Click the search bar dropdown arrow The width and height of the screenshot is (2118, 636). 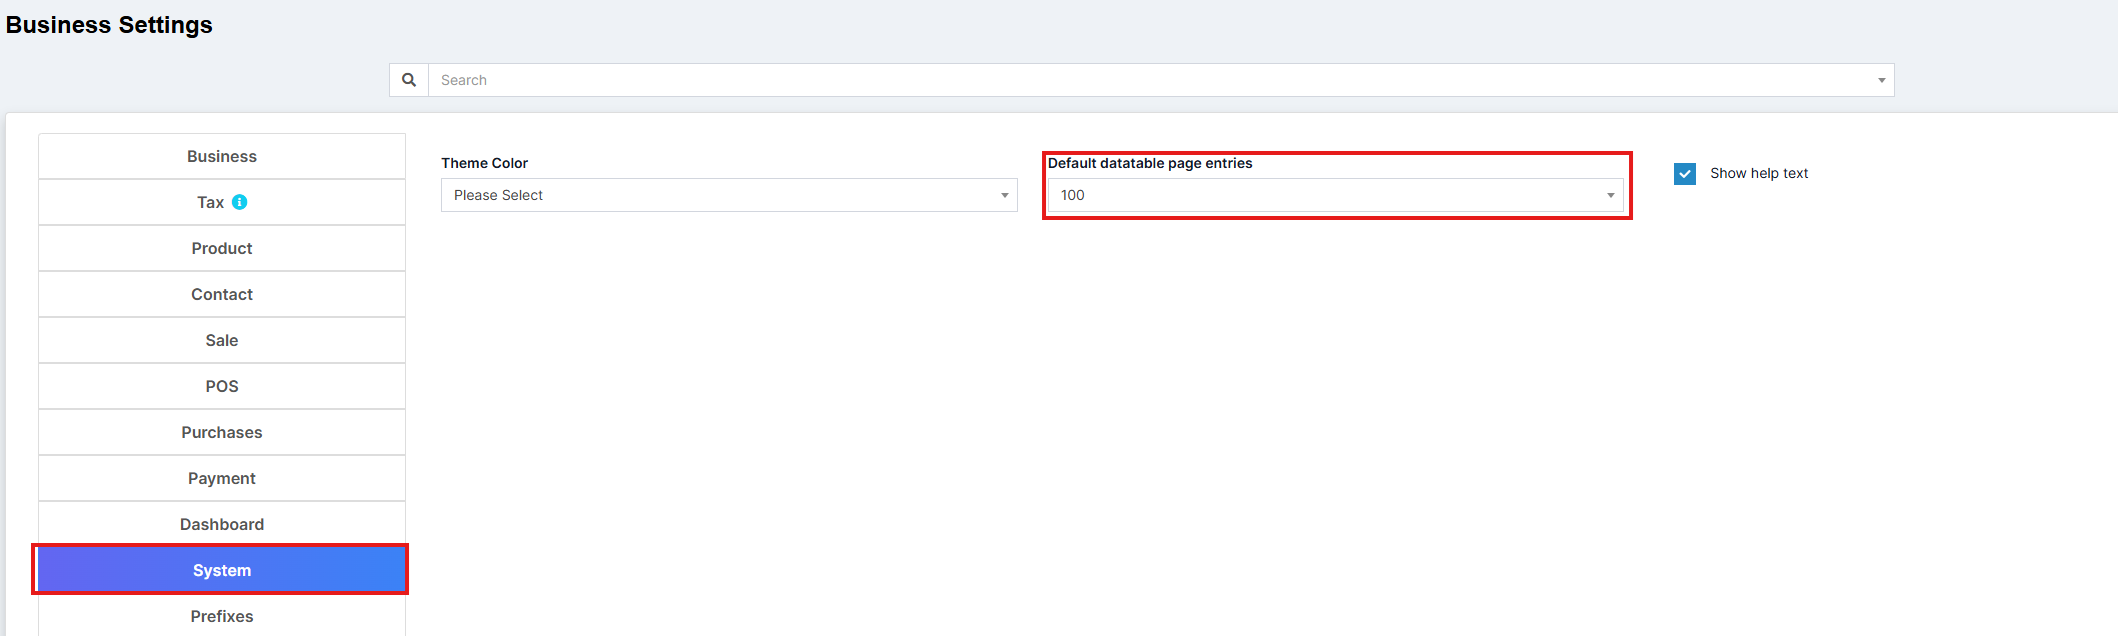(x=1881, y=80)
